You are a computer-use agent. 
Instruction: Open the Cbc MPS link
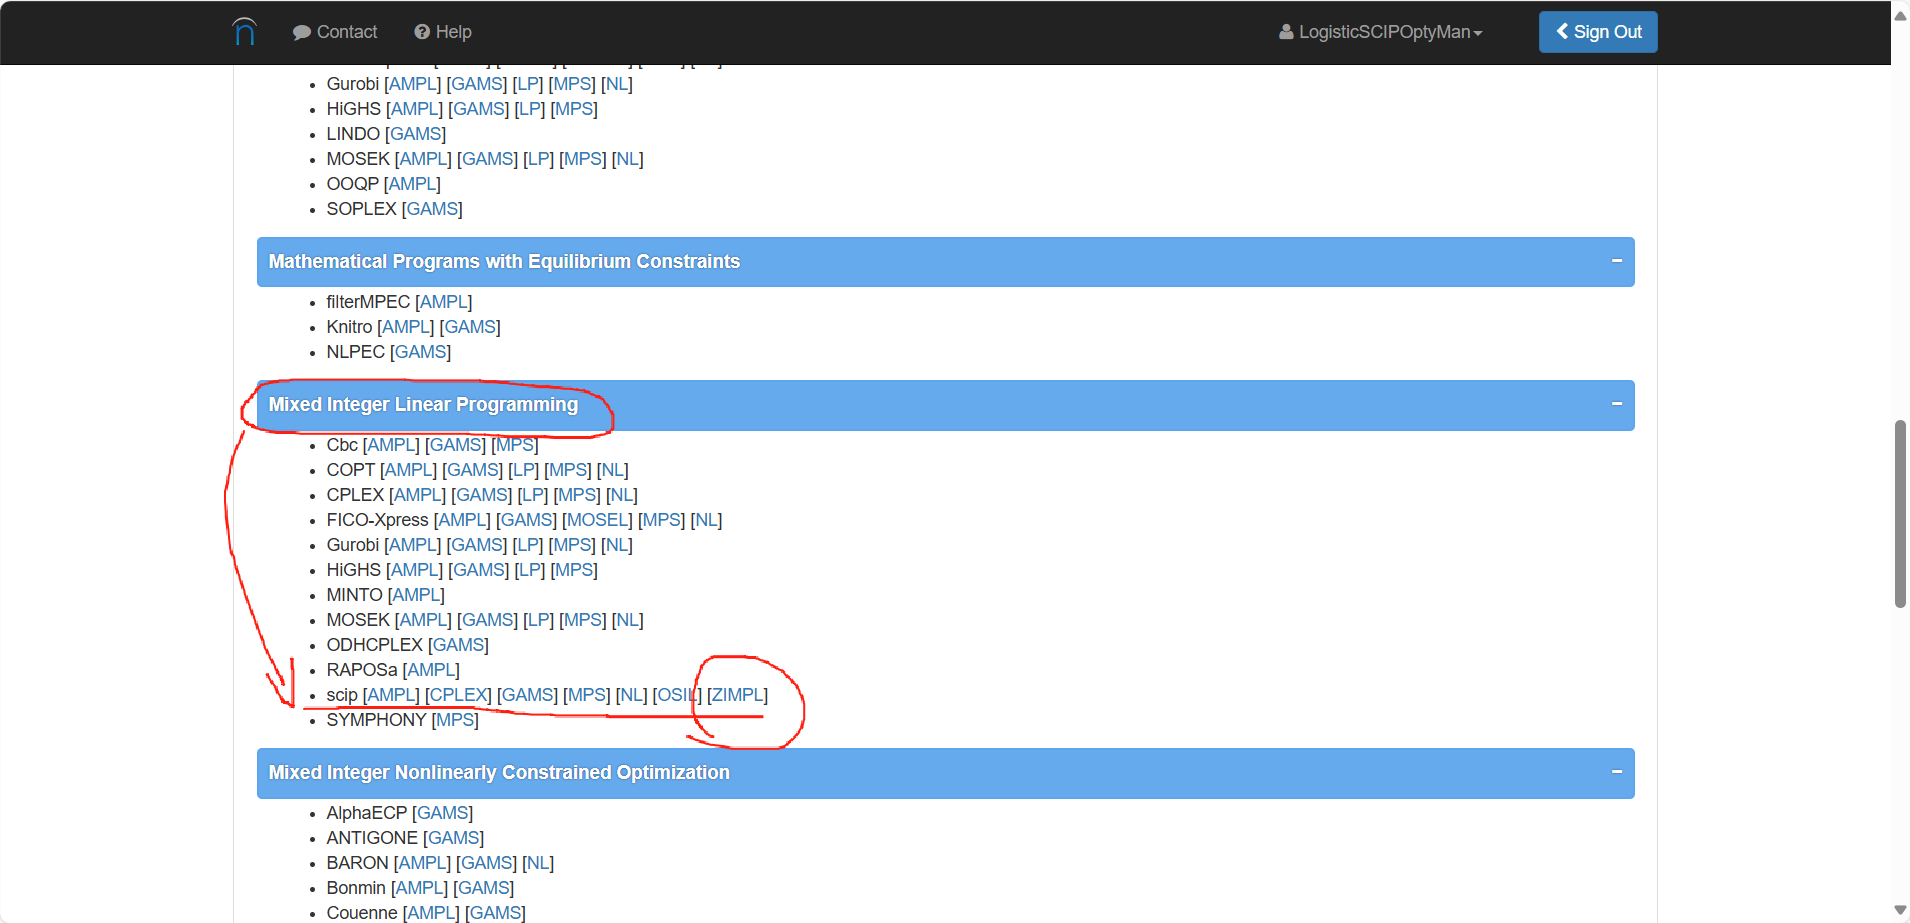(x=515, y=445)
